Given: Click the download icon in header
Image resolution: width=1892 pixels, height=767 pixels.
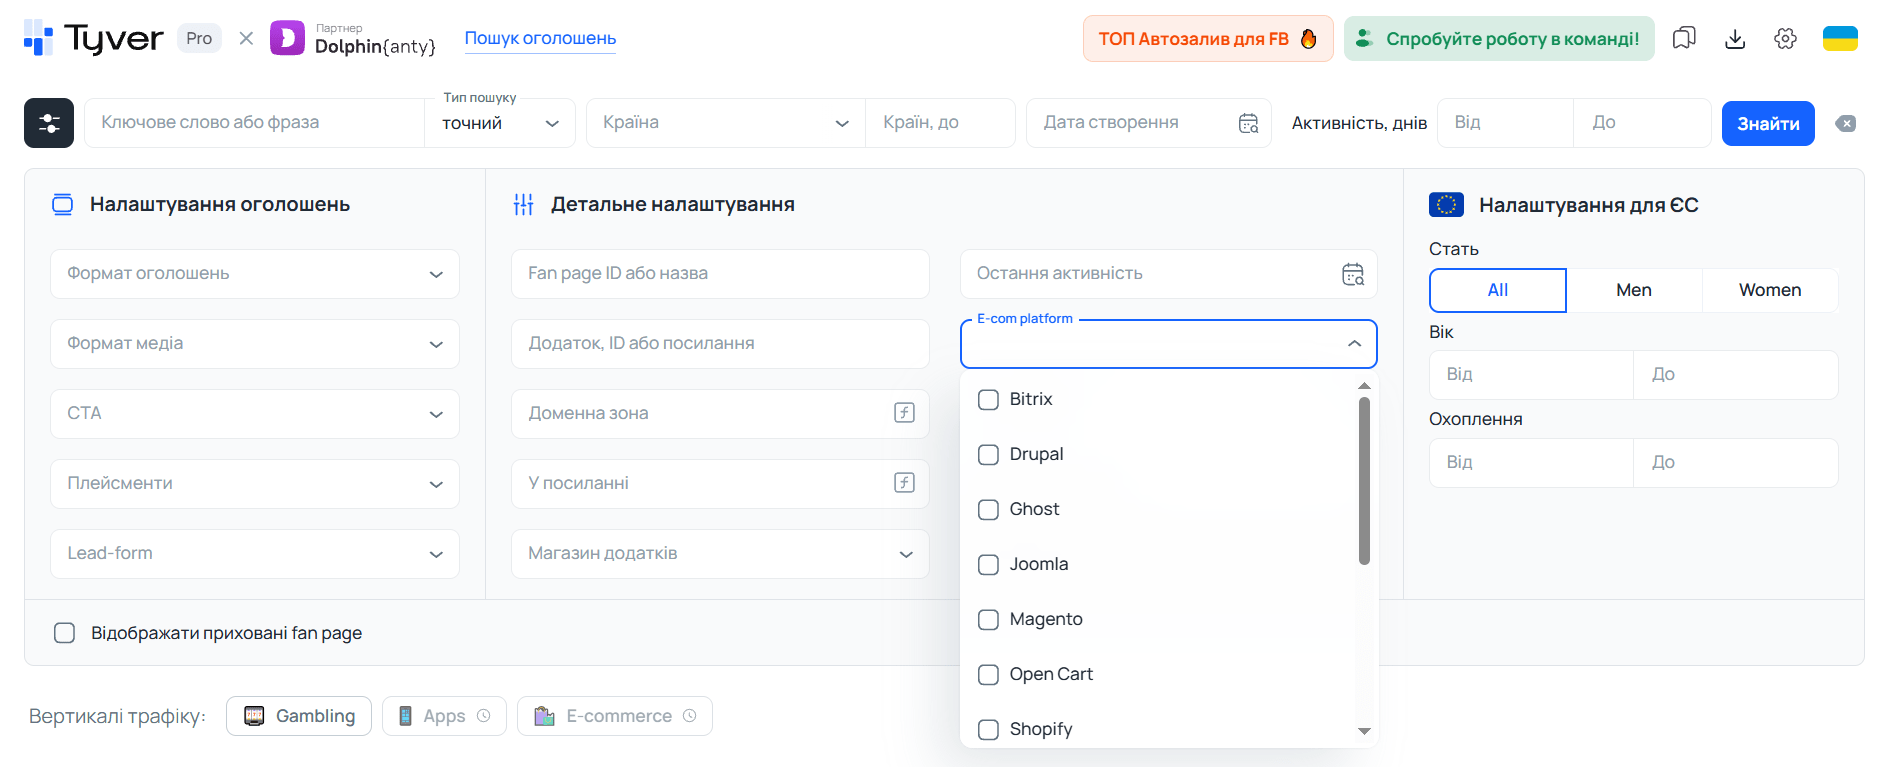Looking at the screenshot, I should click(1735, 38).
